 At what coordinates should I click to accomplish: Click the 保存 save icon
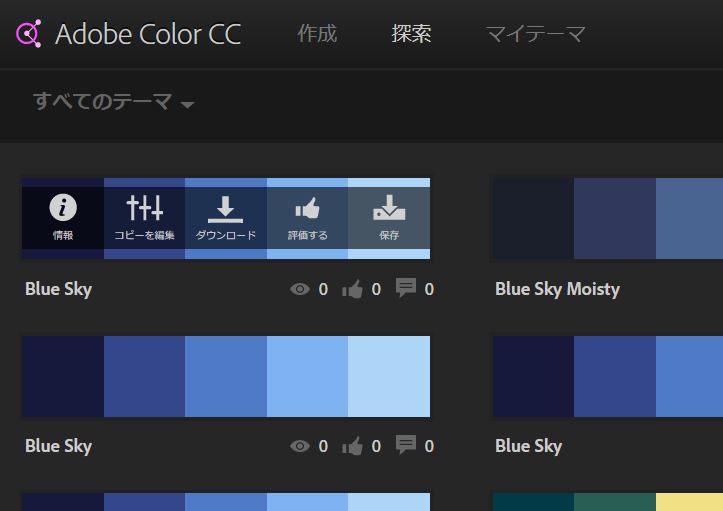[x=389, y=208]
